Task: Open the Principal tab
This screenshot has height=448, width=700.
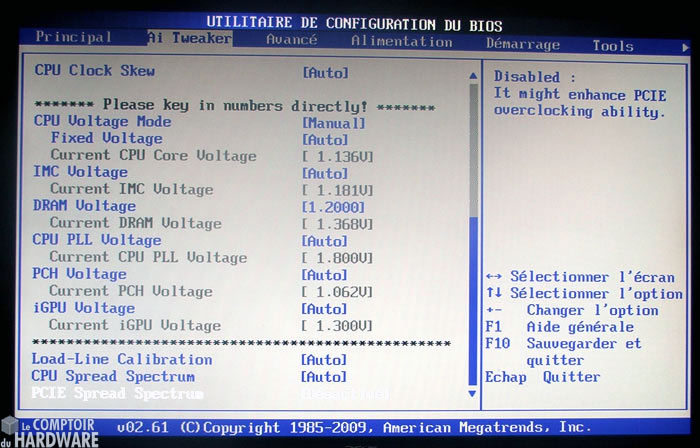Action: (74, 37)
